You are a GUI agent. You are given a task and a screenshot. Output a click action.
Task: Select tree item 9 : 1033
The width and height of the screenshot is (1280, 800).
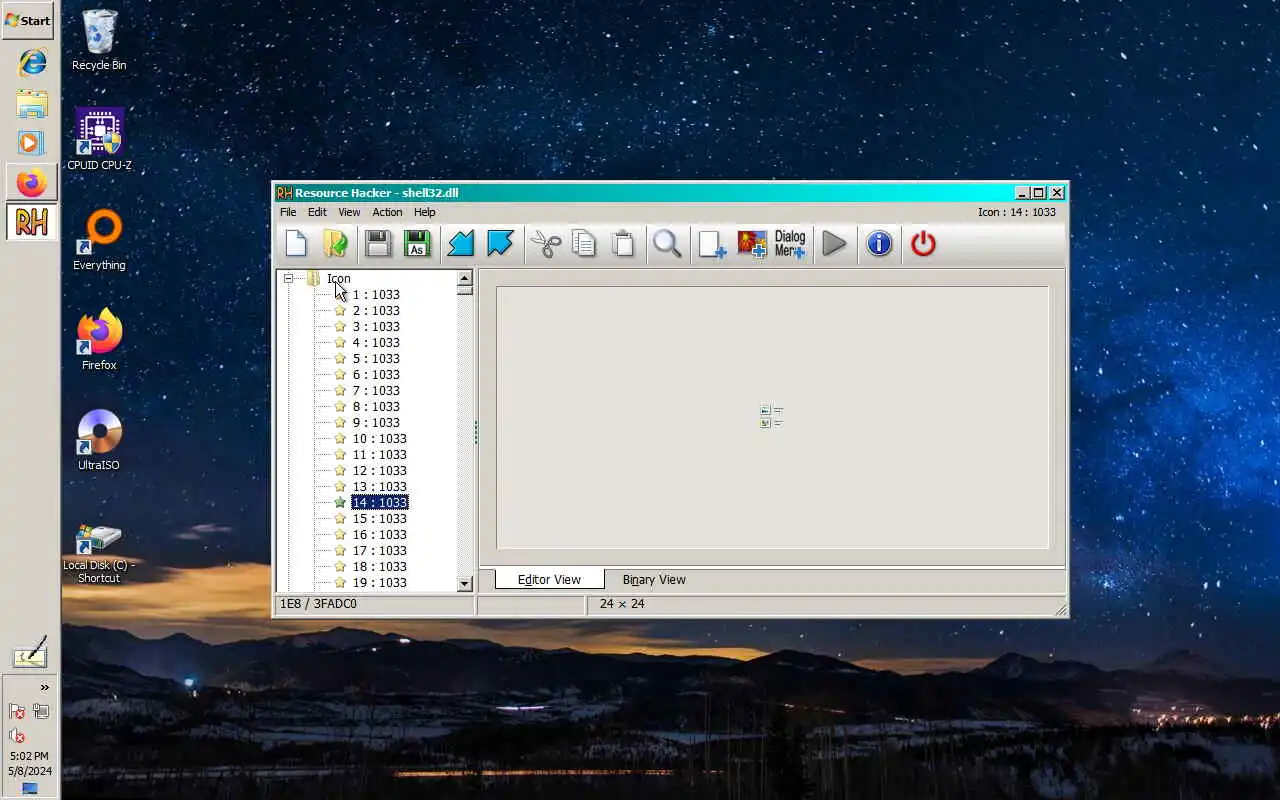(375, 423)
